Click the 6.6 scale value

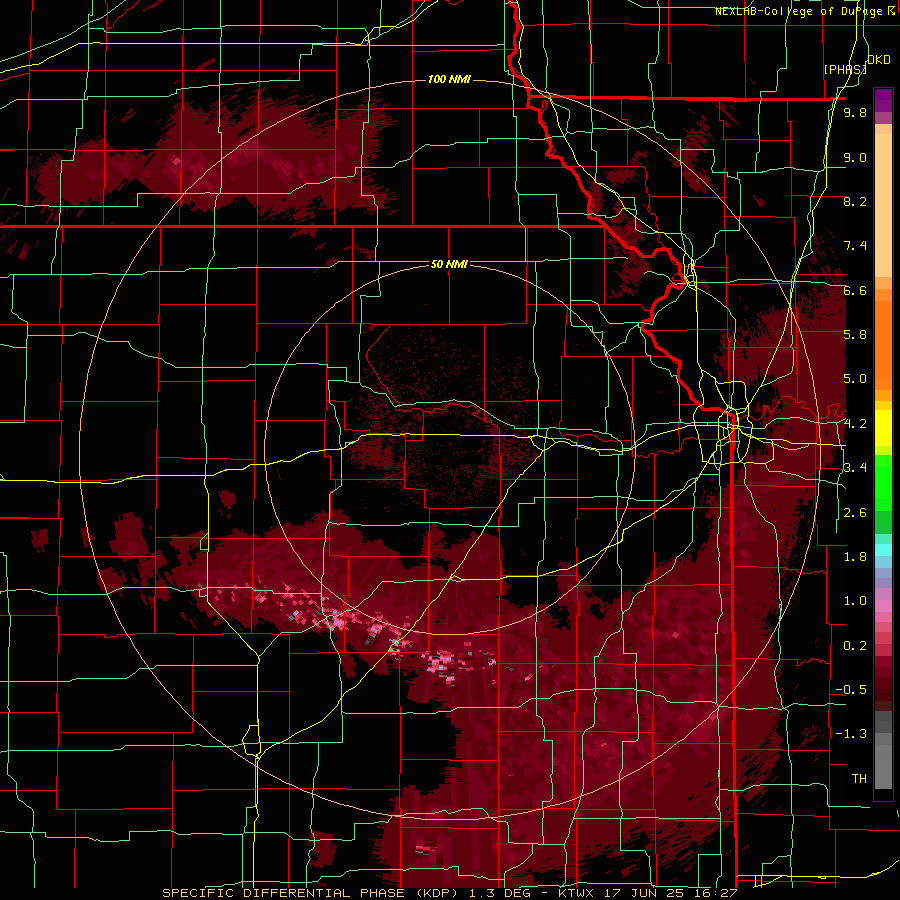coord(855,290)
